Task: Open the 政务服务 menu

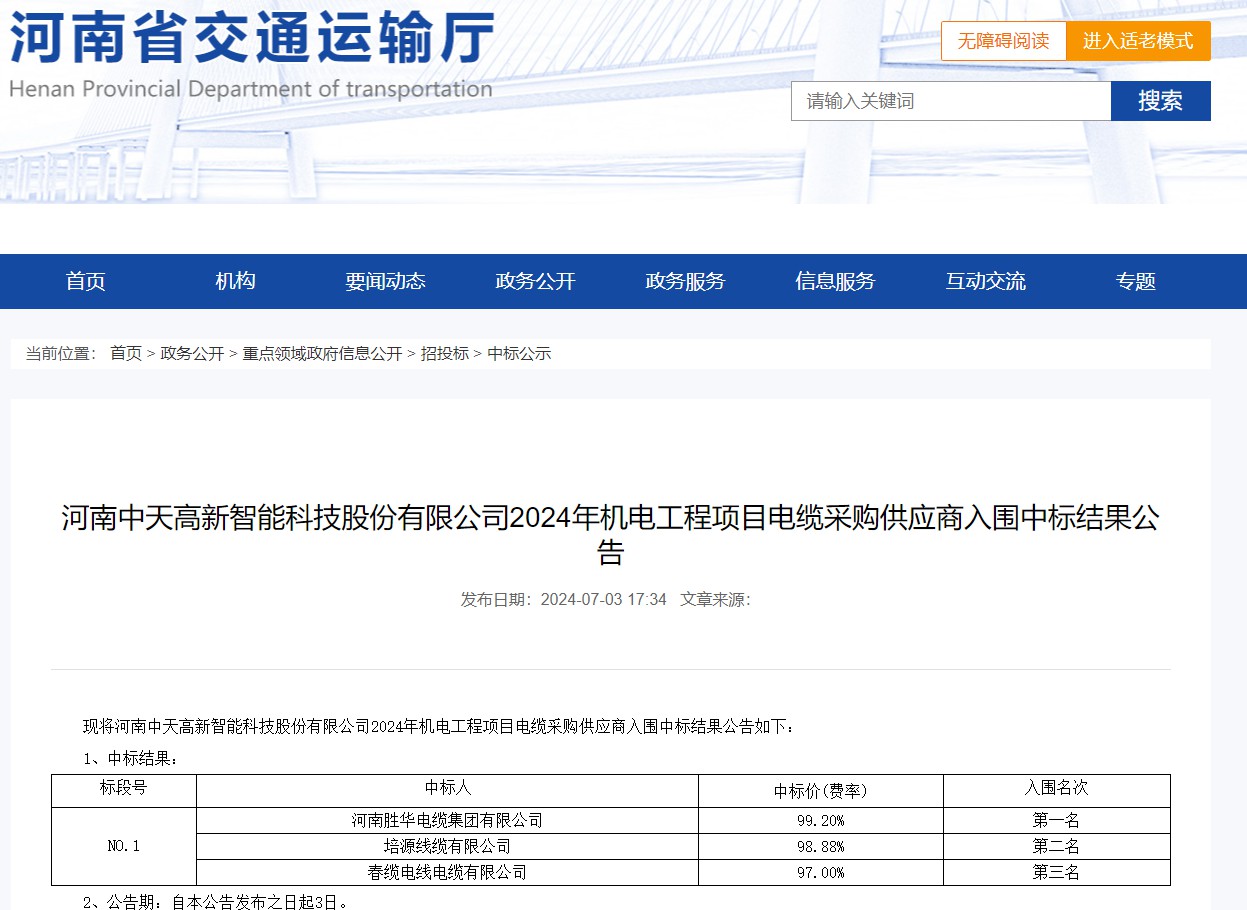Action: [684, 281]
